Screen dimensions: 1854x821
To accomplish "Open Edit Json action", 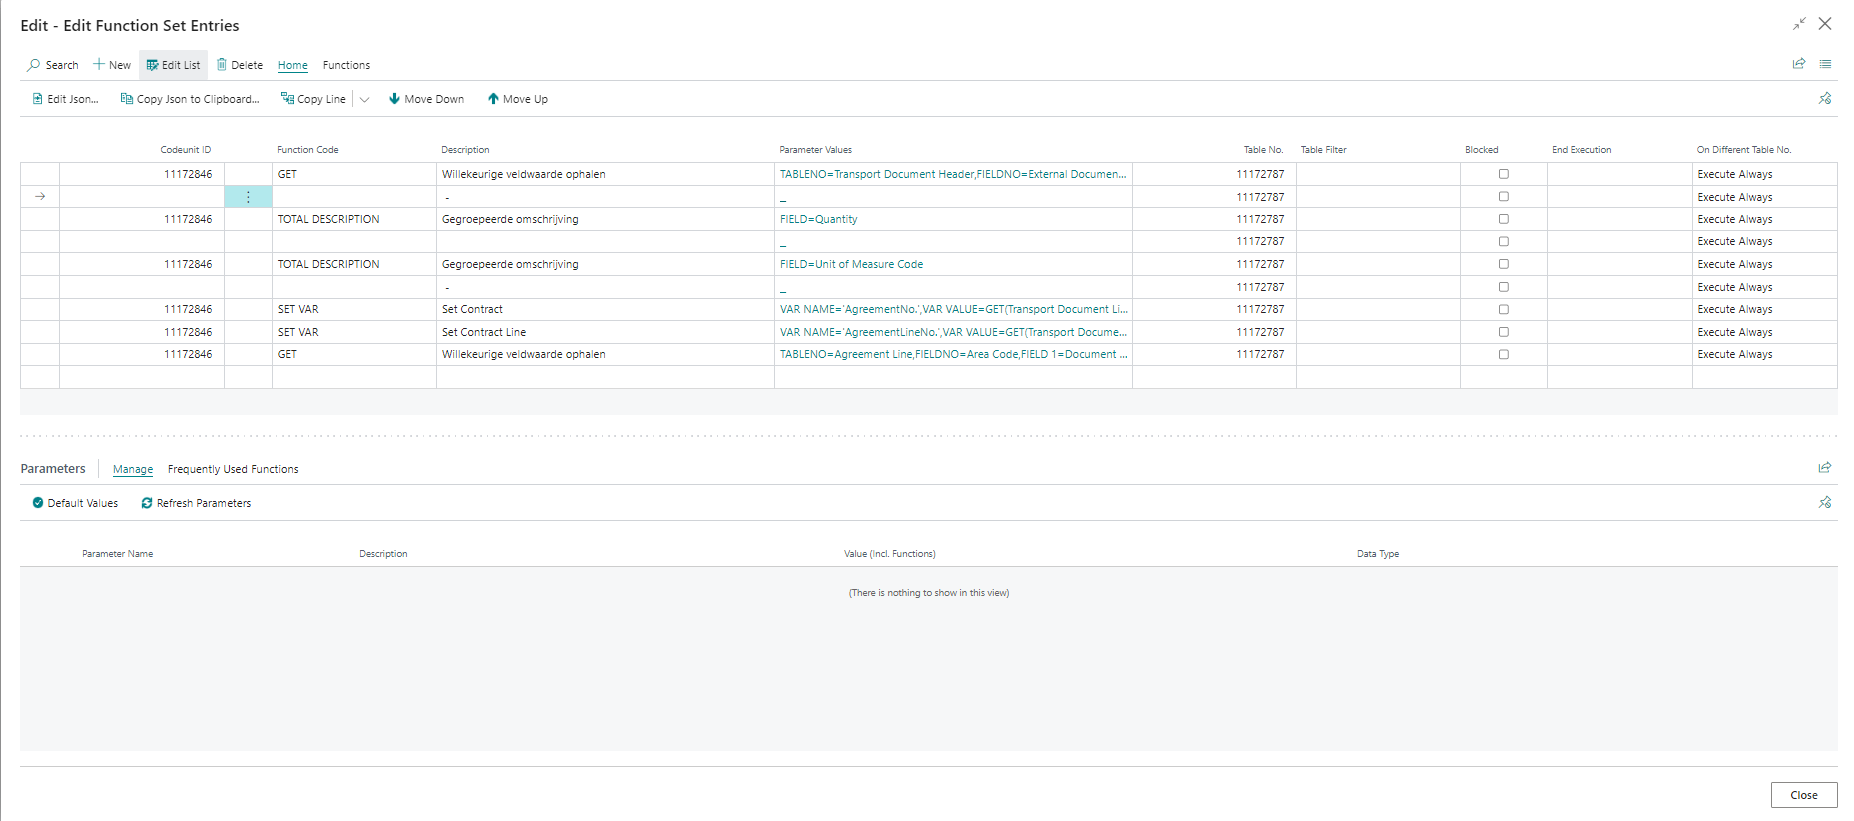I will click(65, 99).
